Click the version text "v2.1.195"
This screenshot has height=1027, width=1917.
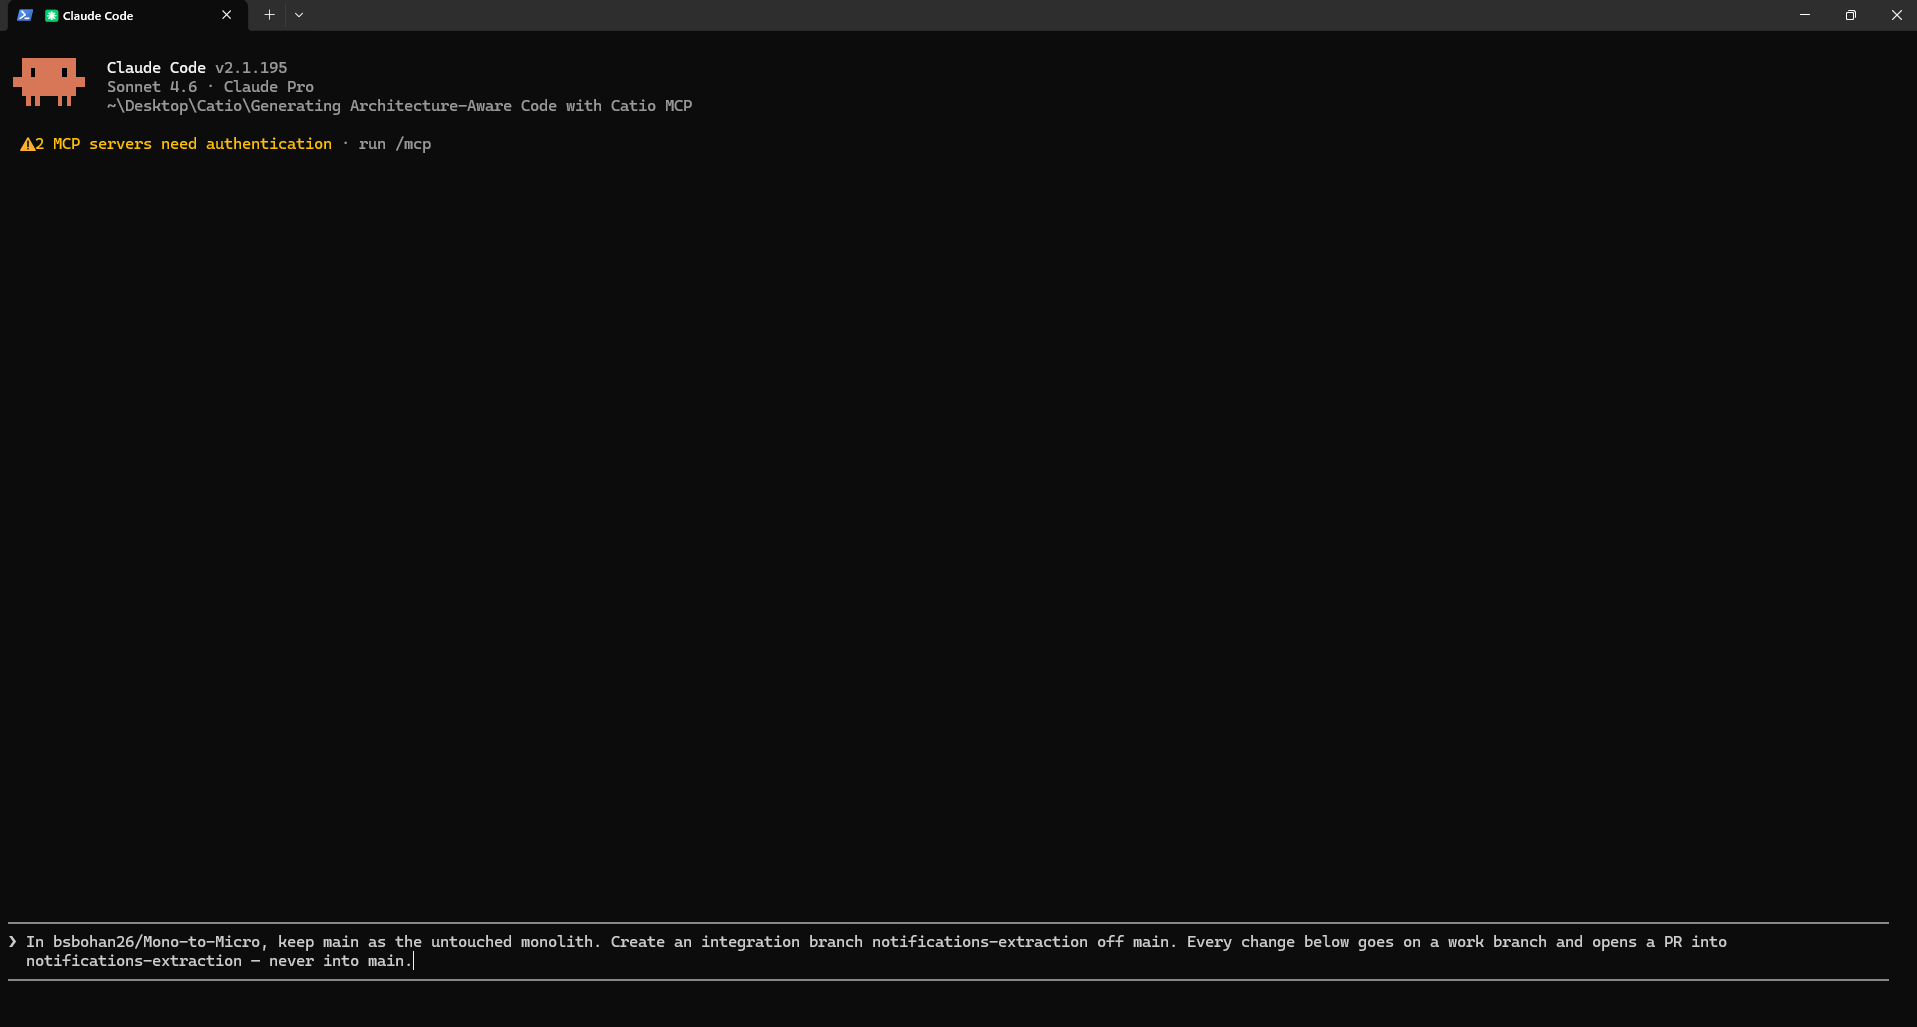[x=251, y=68]
